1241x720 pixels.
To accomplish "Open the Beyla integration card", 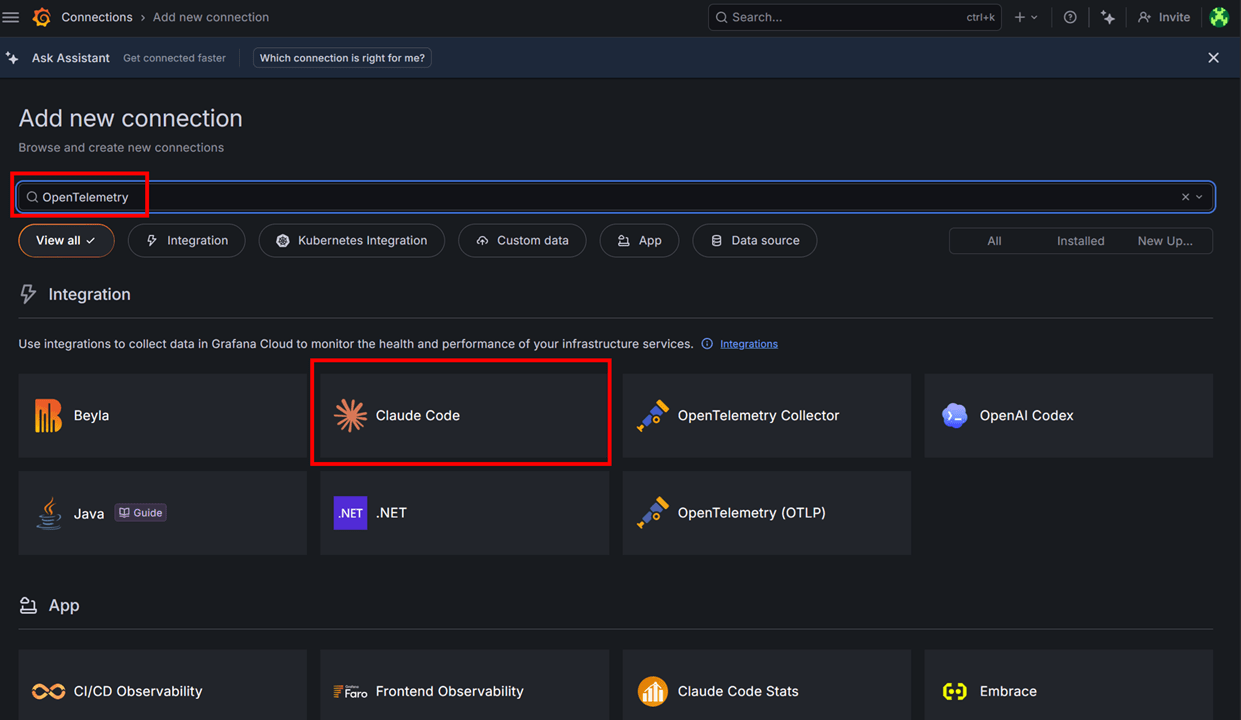I will click(163, 416).
